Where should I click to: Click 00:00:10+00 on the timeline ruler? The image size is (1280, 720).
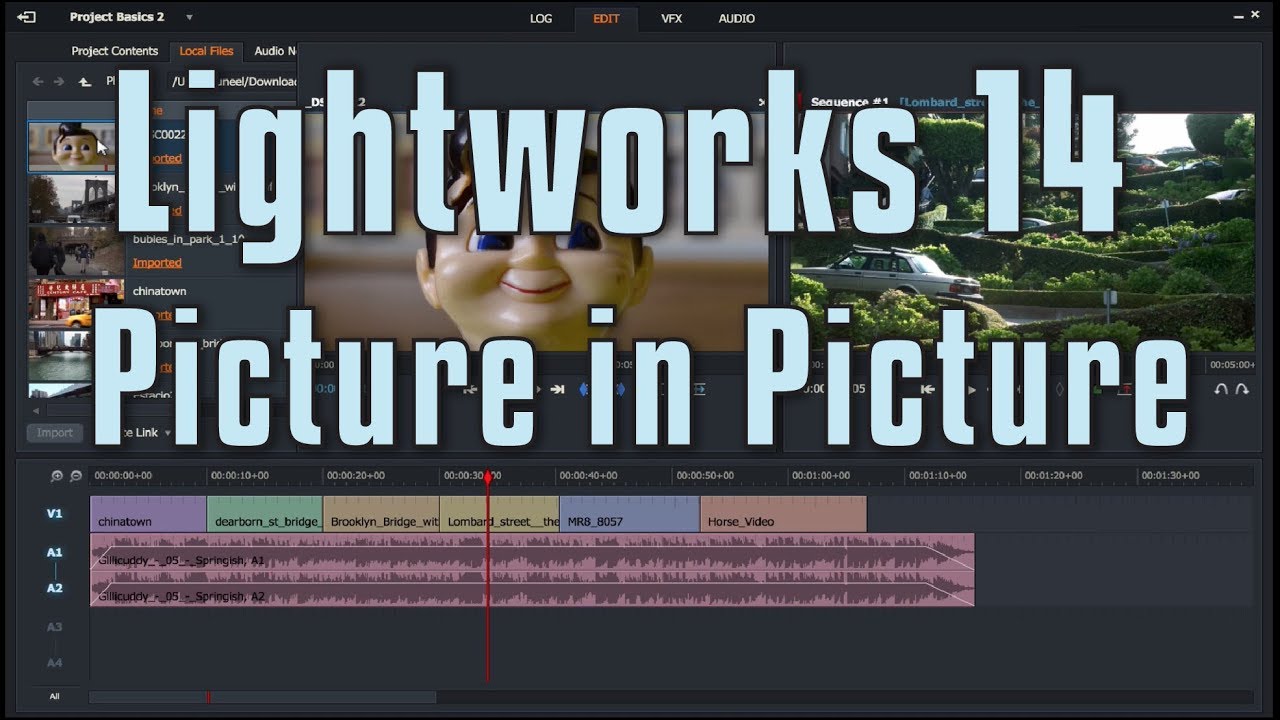coord(239,476)
